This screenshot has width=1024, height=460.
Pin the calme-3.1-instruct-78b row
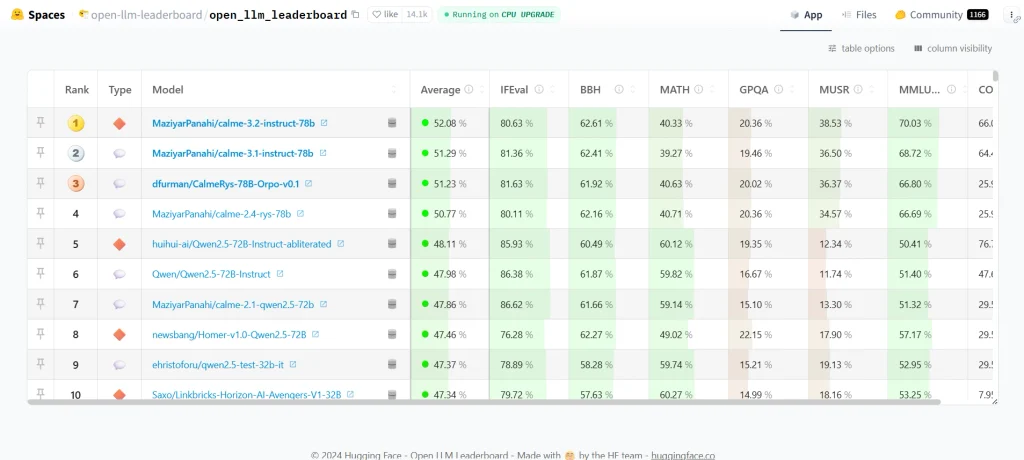coord(40,153)
